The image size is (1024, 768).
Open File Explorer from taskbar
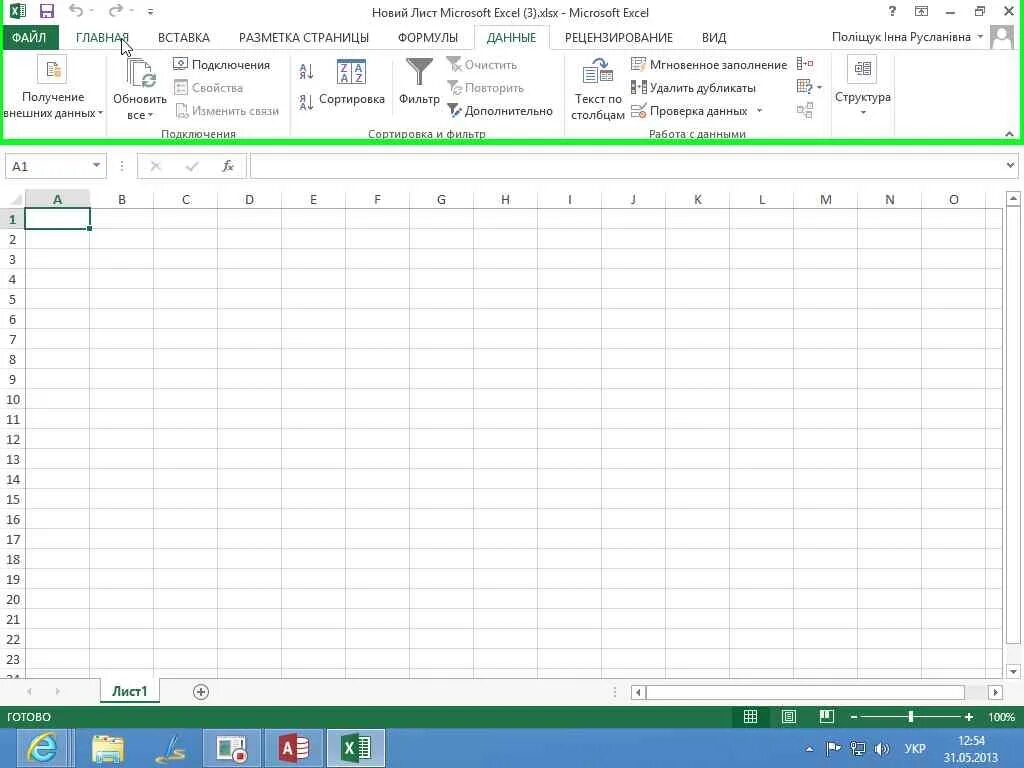(108, 748)
